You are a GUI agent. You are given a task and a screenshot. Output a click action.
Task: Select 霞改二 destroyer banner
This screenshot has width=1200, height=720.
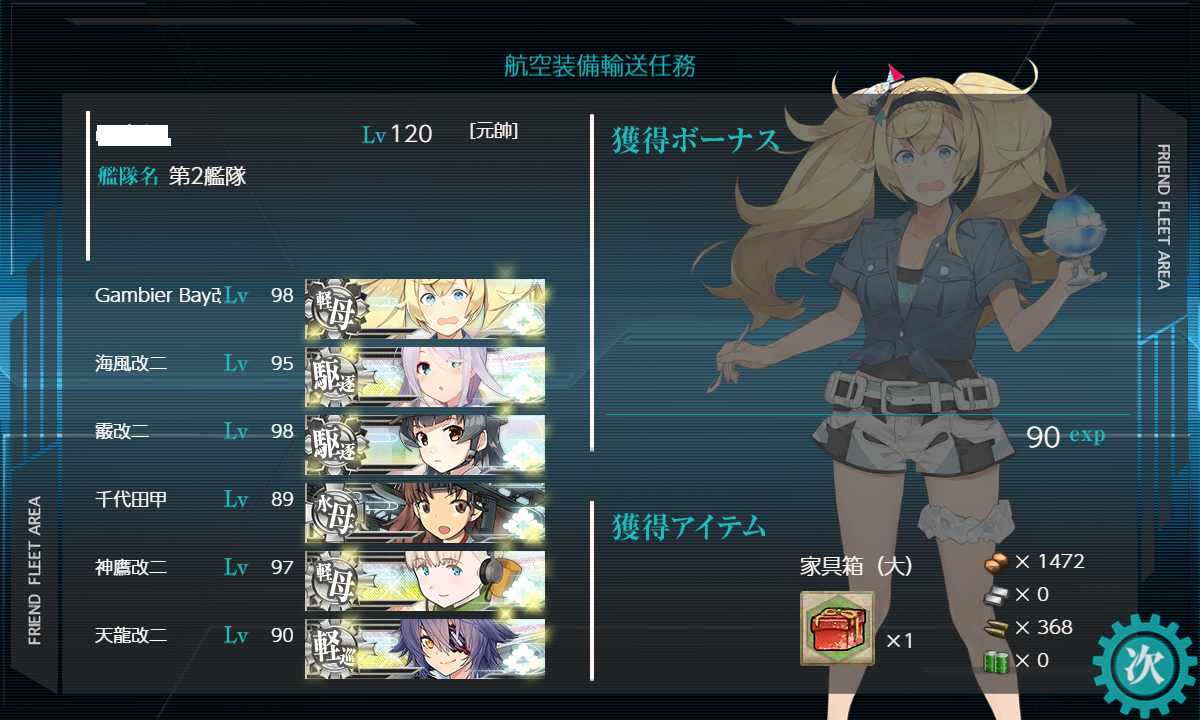coord(425,445)
